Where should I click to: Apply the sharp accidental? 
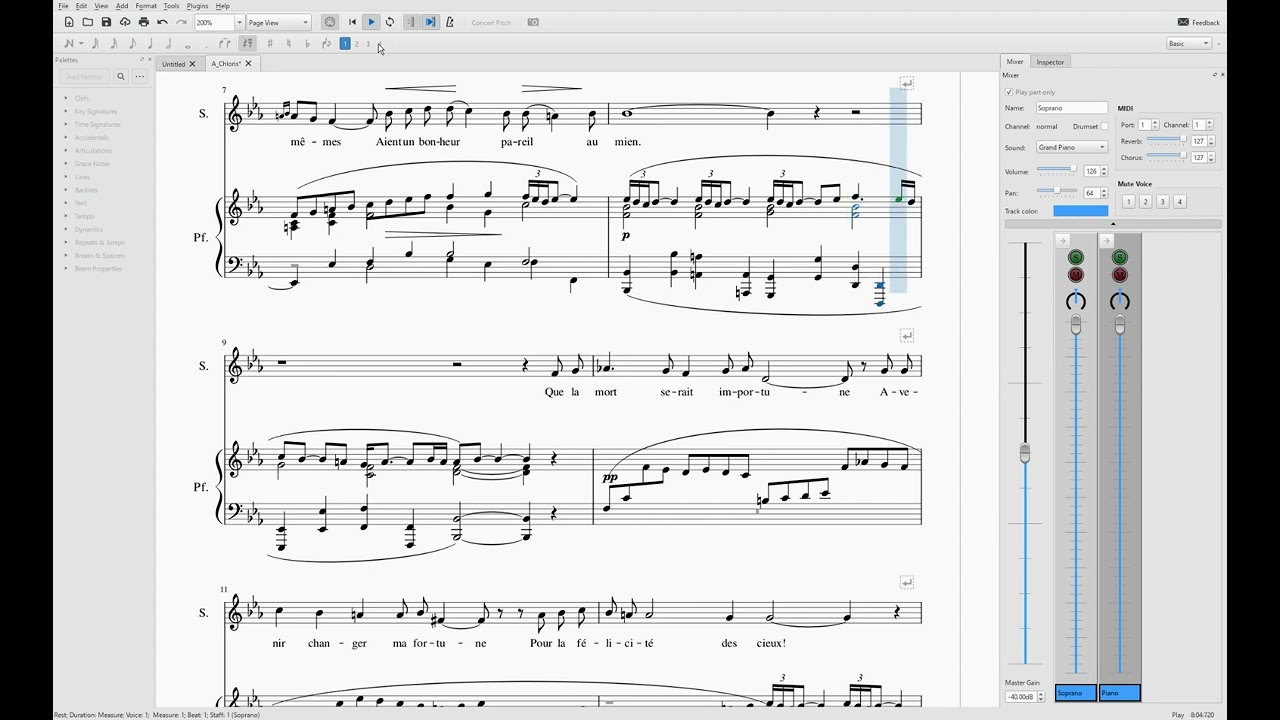click(x=270, y=43)
